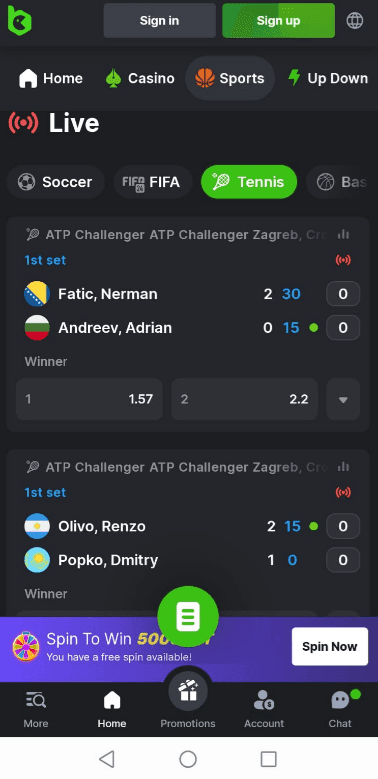Bet on winner 1 at odds 1.57
The width and height of the screenshot is (378, 779).
tap(89, 399)
